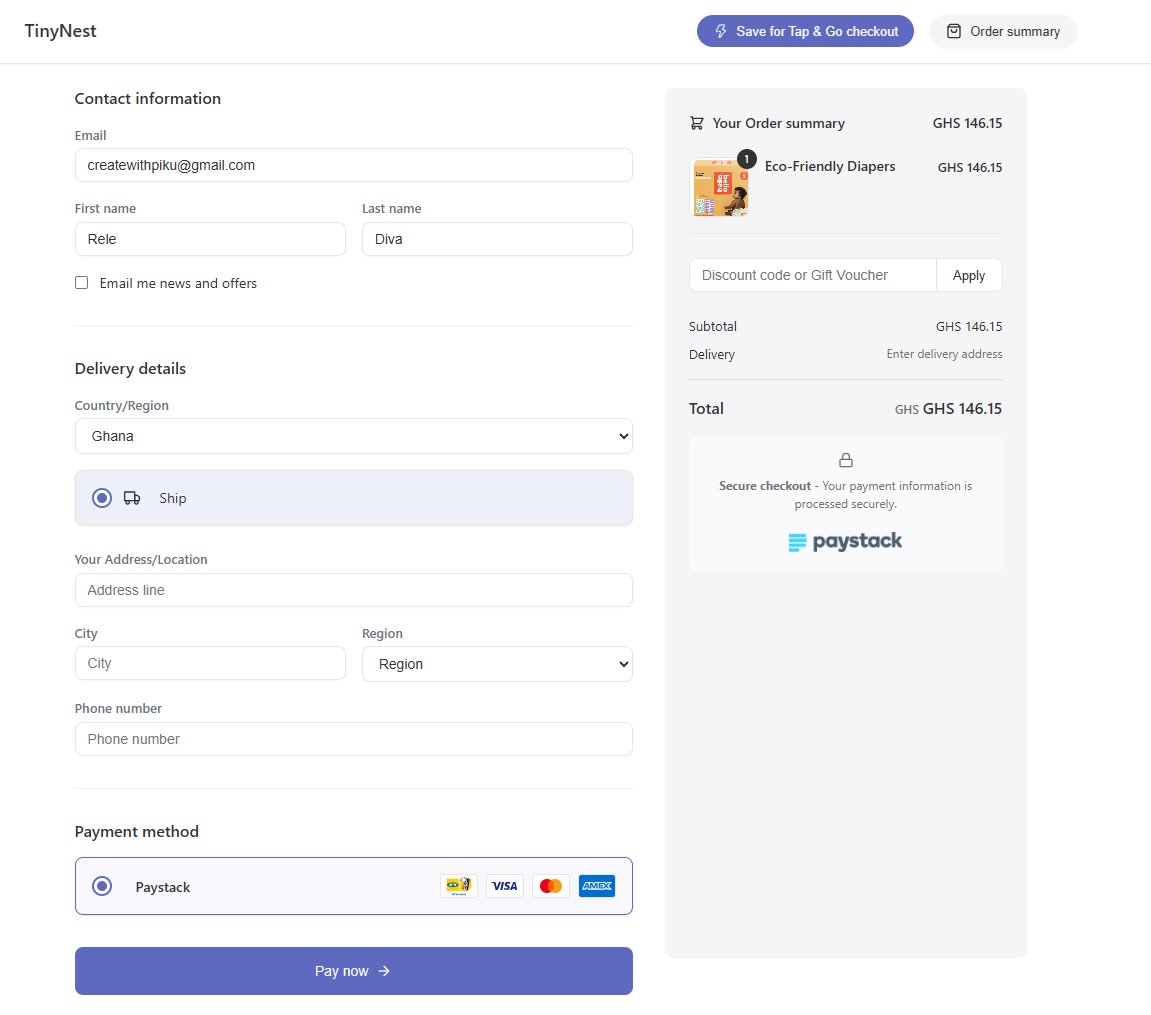The image size is (1151, 1015).
Task: Click the Paystack logo in the secure checkout box
Action: 845,542
